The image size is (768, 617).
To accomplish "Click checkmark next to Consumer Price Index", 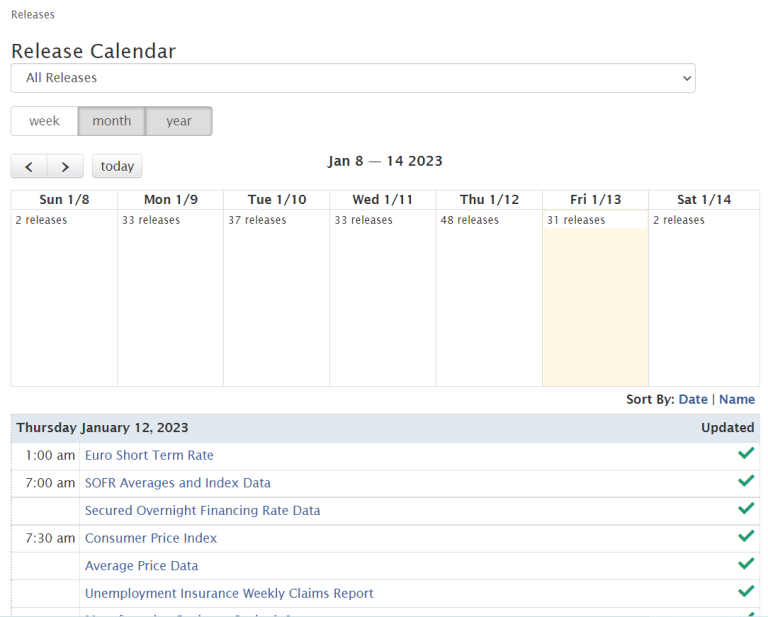I will (745, 537).
